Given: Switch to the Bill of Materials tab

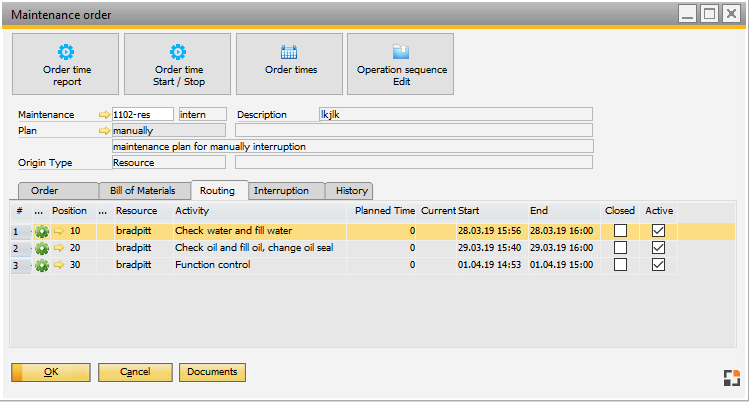Looking at the screenshot, I should 141,191.
